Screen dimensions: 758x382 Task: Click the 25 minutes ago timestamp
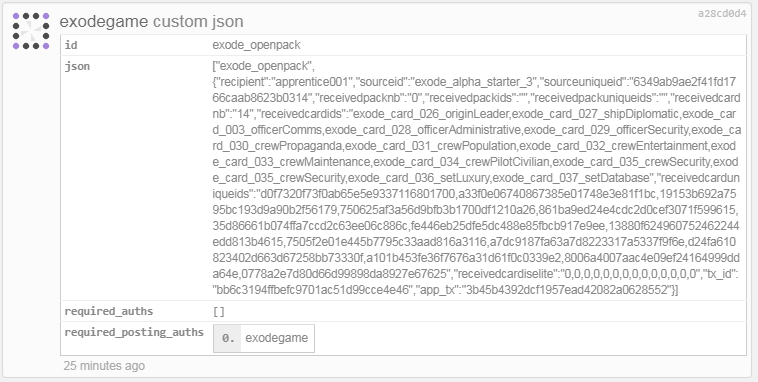pyautogui.click(x=104, y=366)
